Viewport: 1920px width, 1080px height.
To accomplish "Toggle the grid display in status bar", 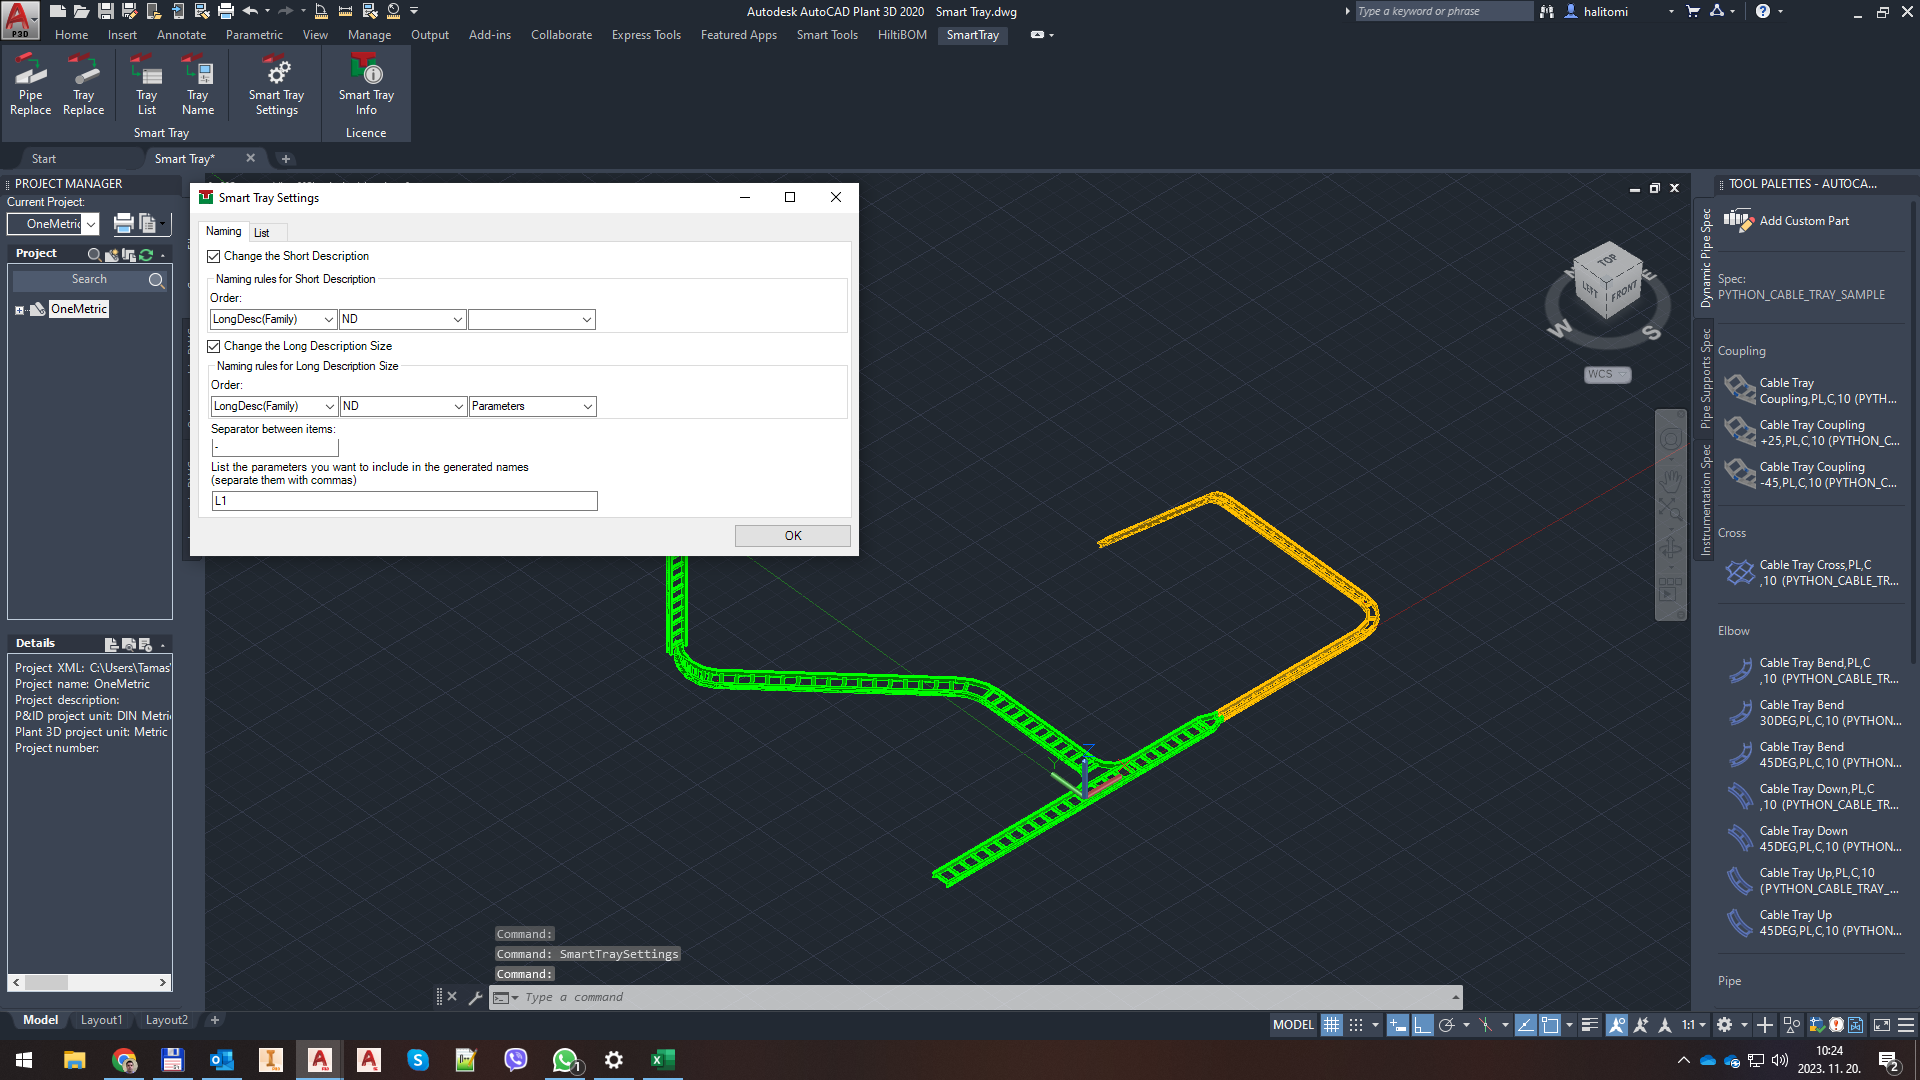I will coord(1331,1025).
